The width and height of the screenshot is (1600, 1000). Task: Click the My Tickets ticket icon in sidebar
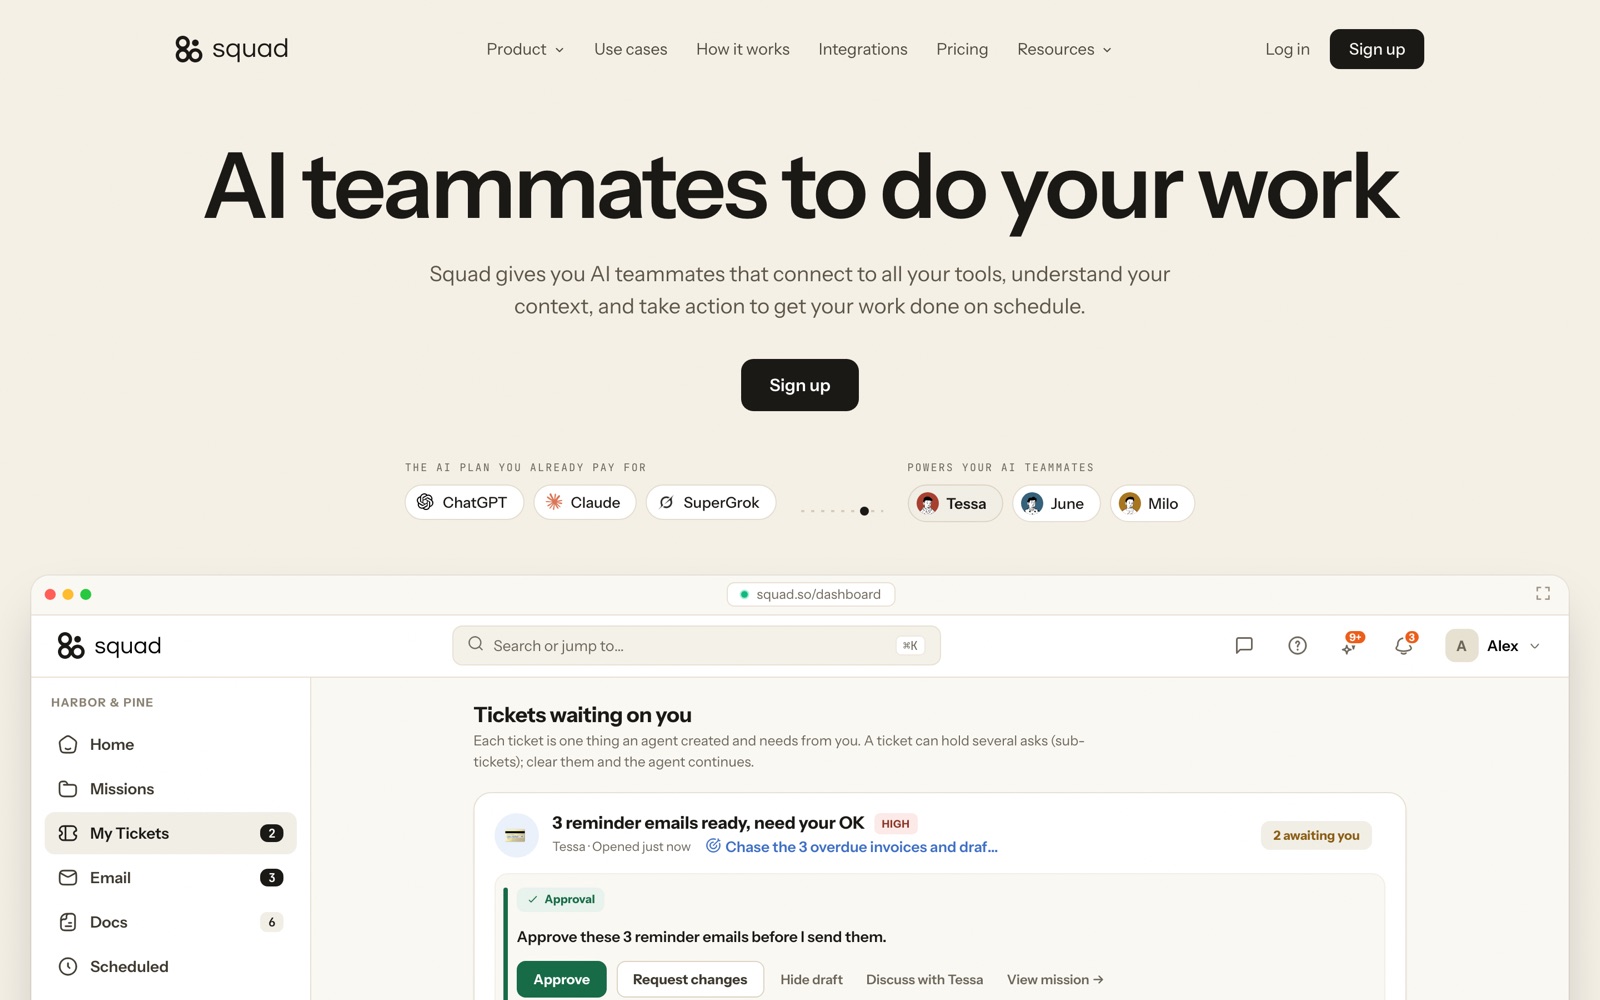point(68,833)
